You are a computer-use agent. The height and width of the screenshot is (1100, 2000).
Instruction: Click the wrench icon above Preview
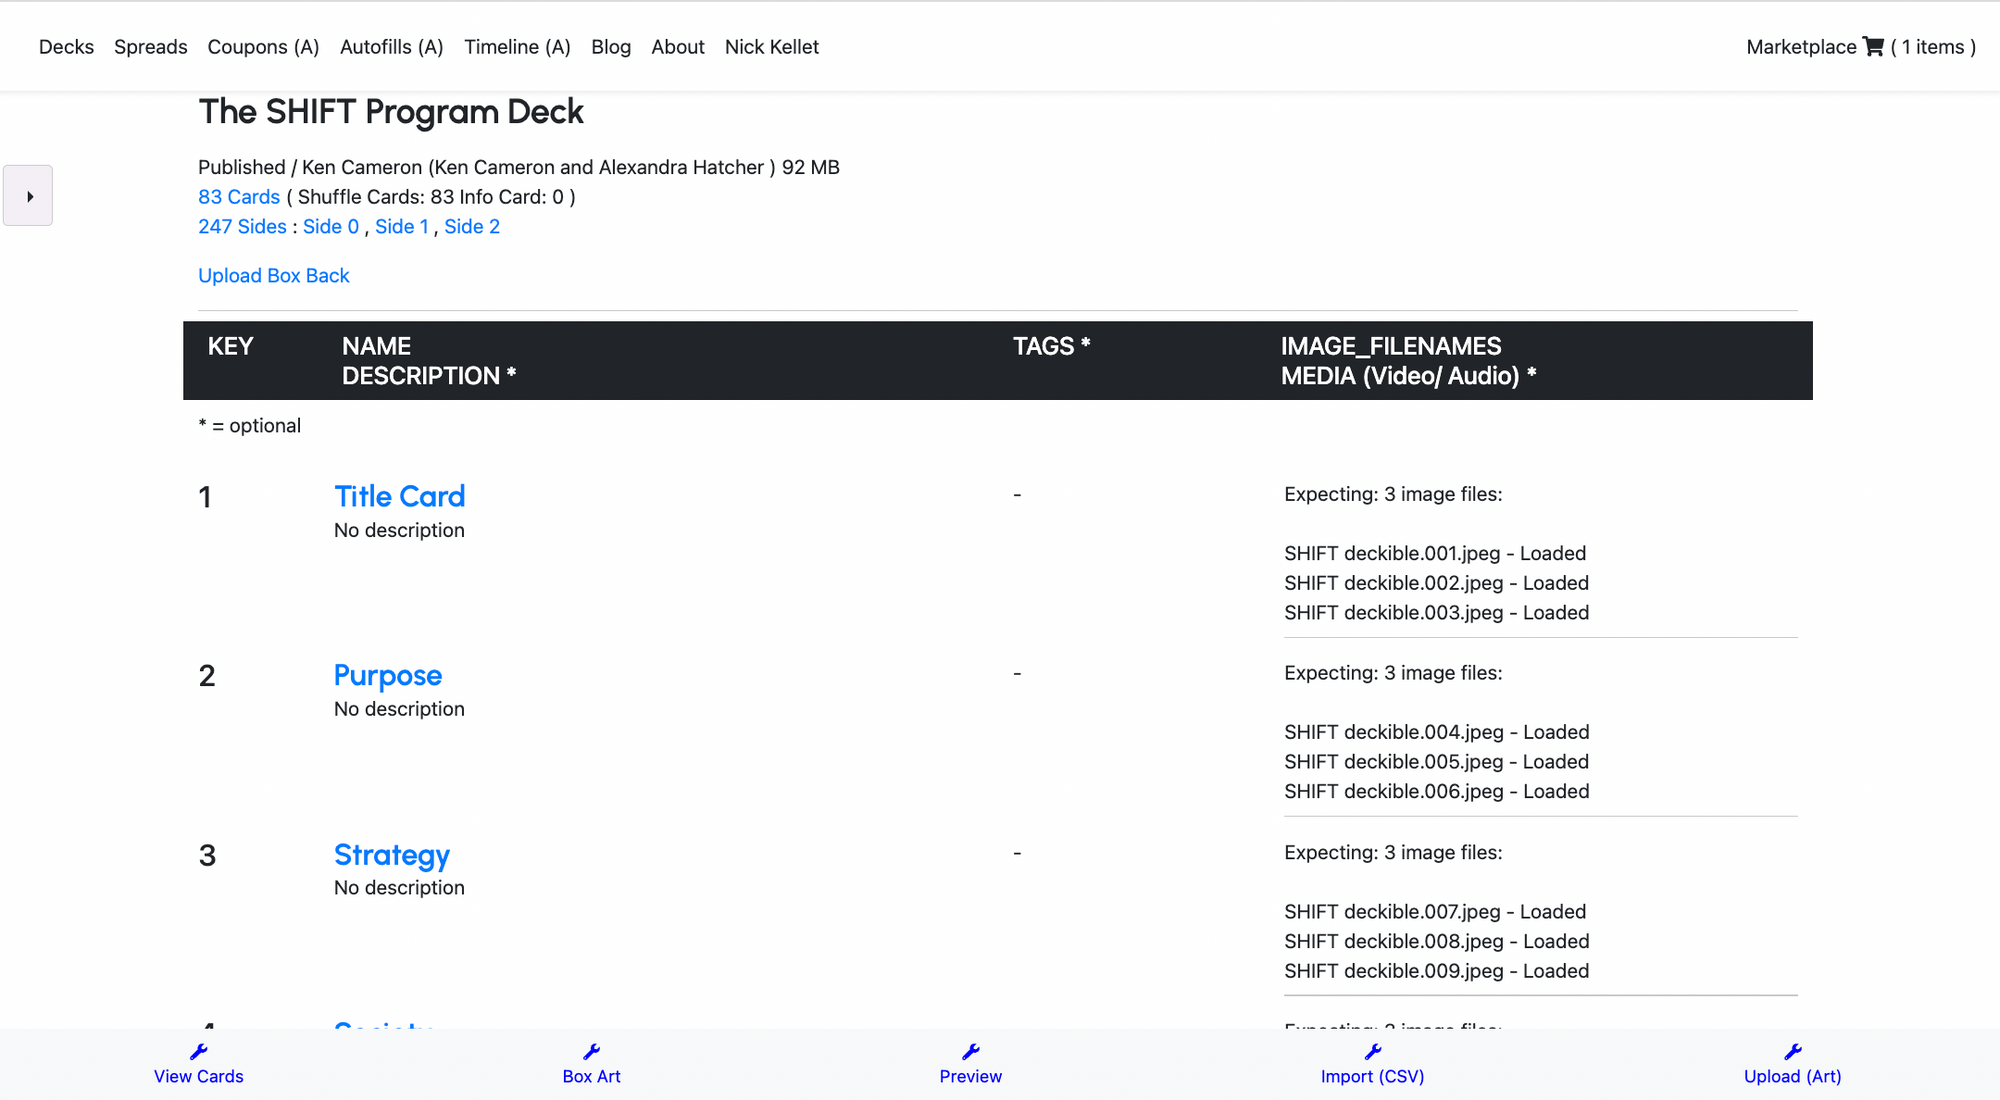pos(971,1051)
